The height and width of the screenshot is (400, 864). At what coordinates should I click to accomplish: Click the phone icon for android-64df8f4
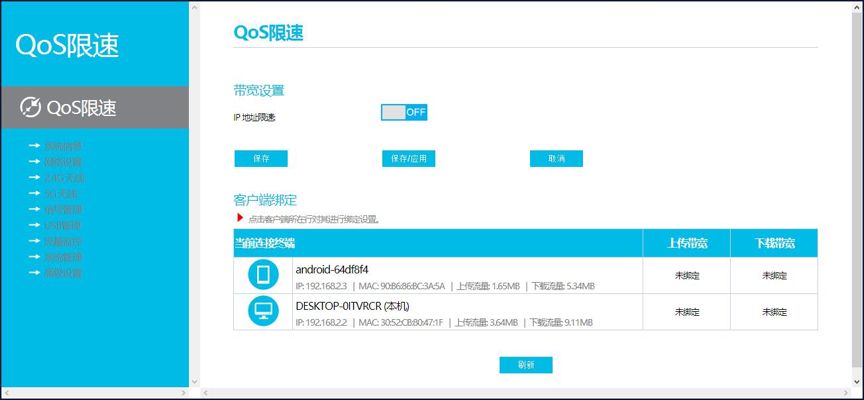pyautogui.click(x=263, y=275)
